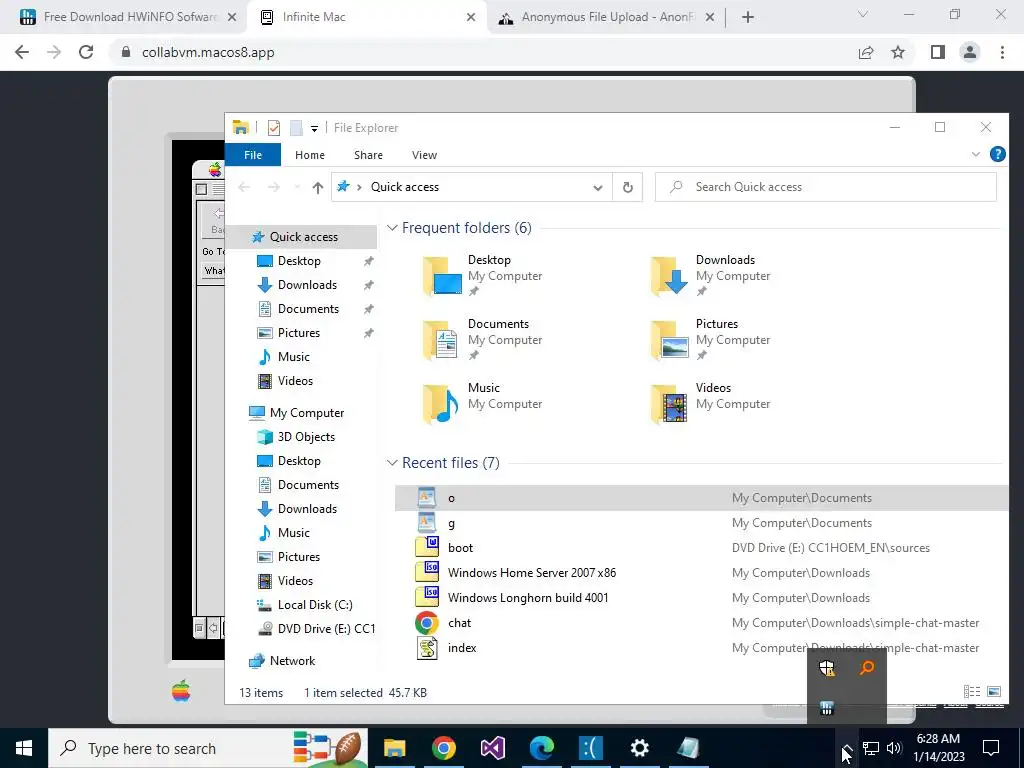Bookmark this page with the star icon
Viewport: 1024px width, 768px height.
tap(898, 52)
